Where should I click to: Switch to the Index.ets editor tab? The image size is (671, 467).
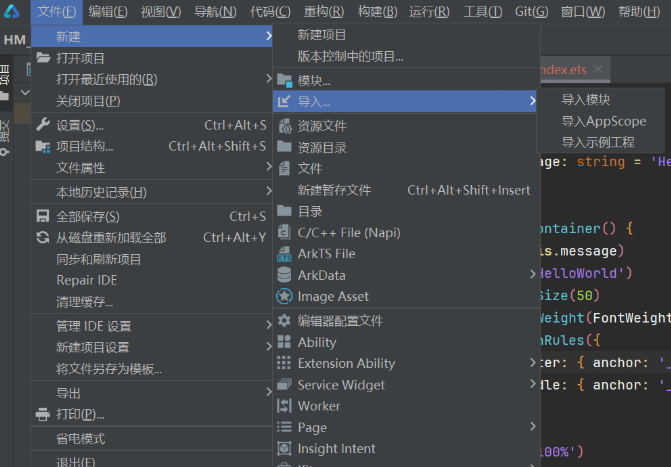[x=564, y=69]
